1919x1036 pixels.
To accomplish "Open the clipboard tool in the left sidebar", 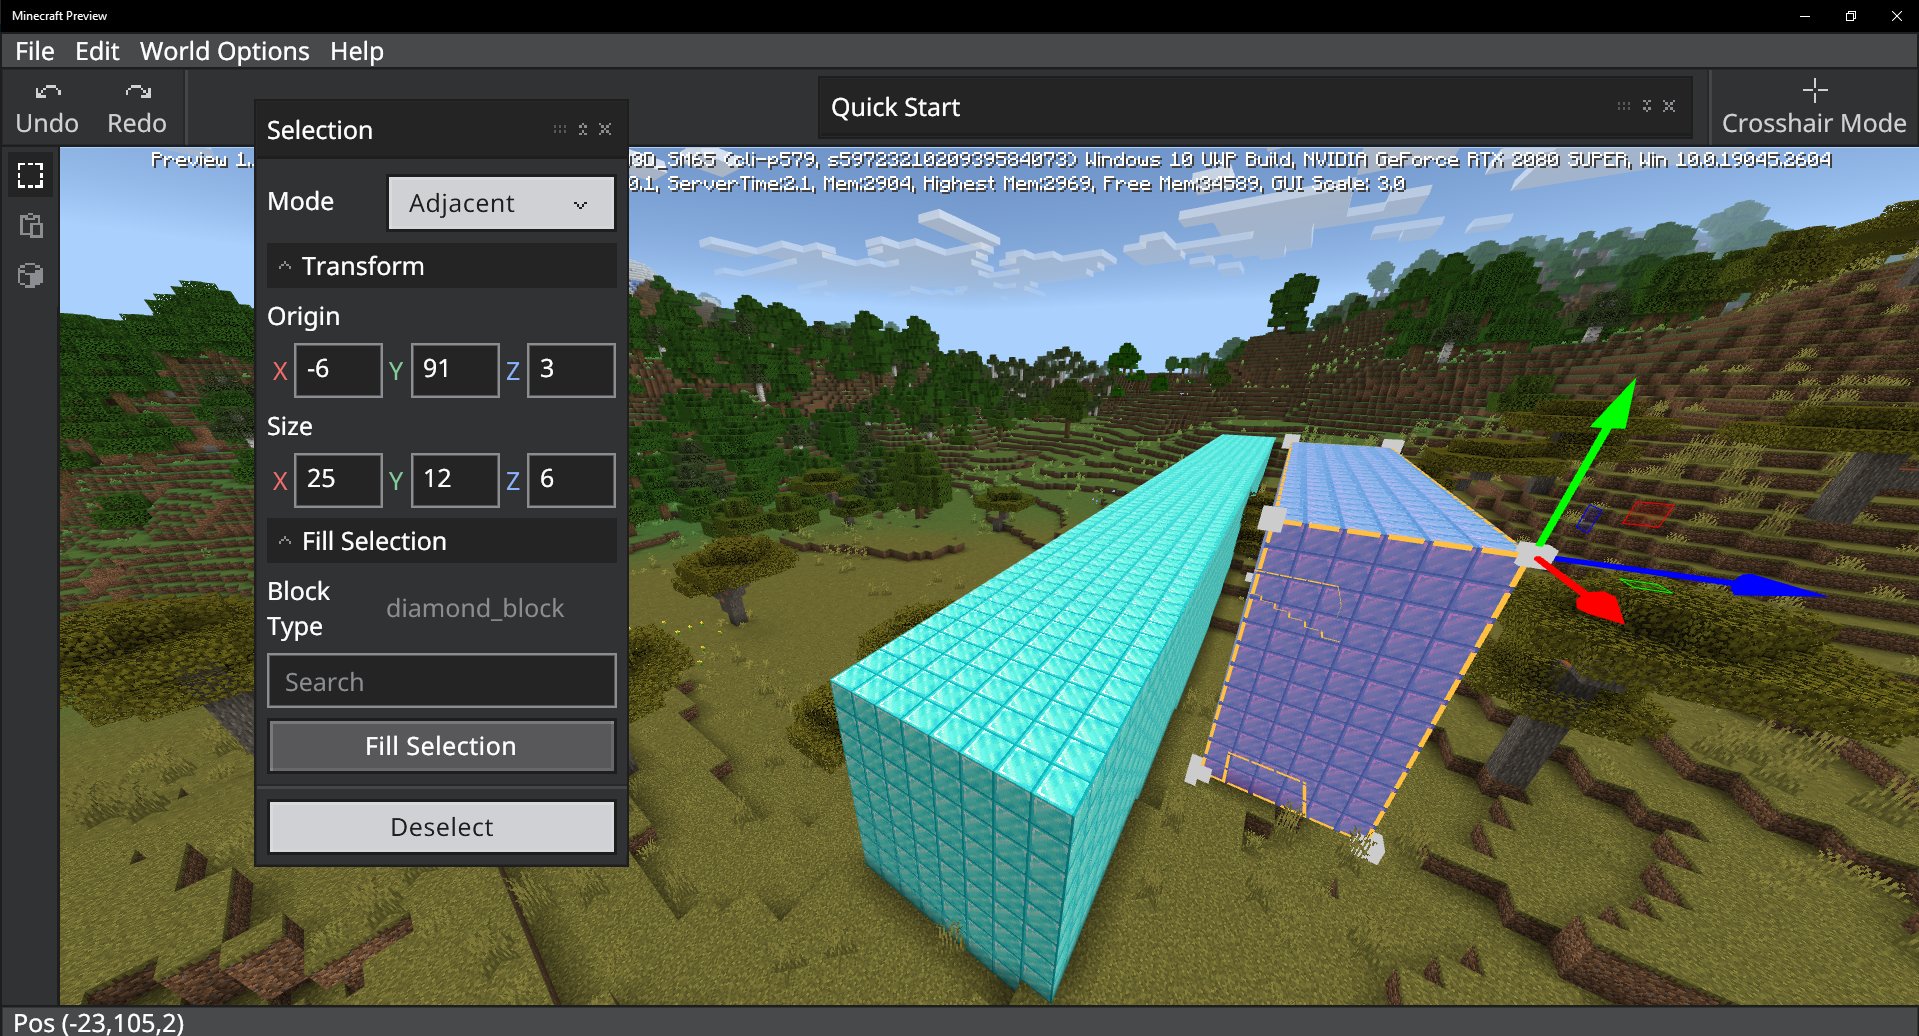I will click(x=30, y=225).
